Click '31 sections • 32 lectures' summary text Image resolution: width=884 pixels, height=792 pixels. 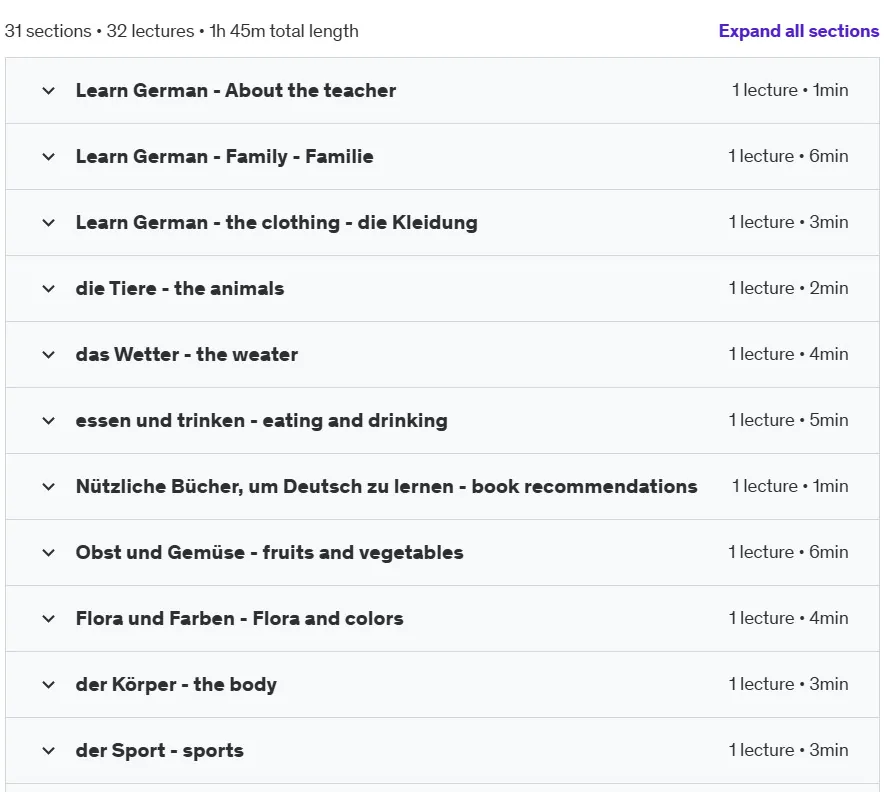click(99, 31)
